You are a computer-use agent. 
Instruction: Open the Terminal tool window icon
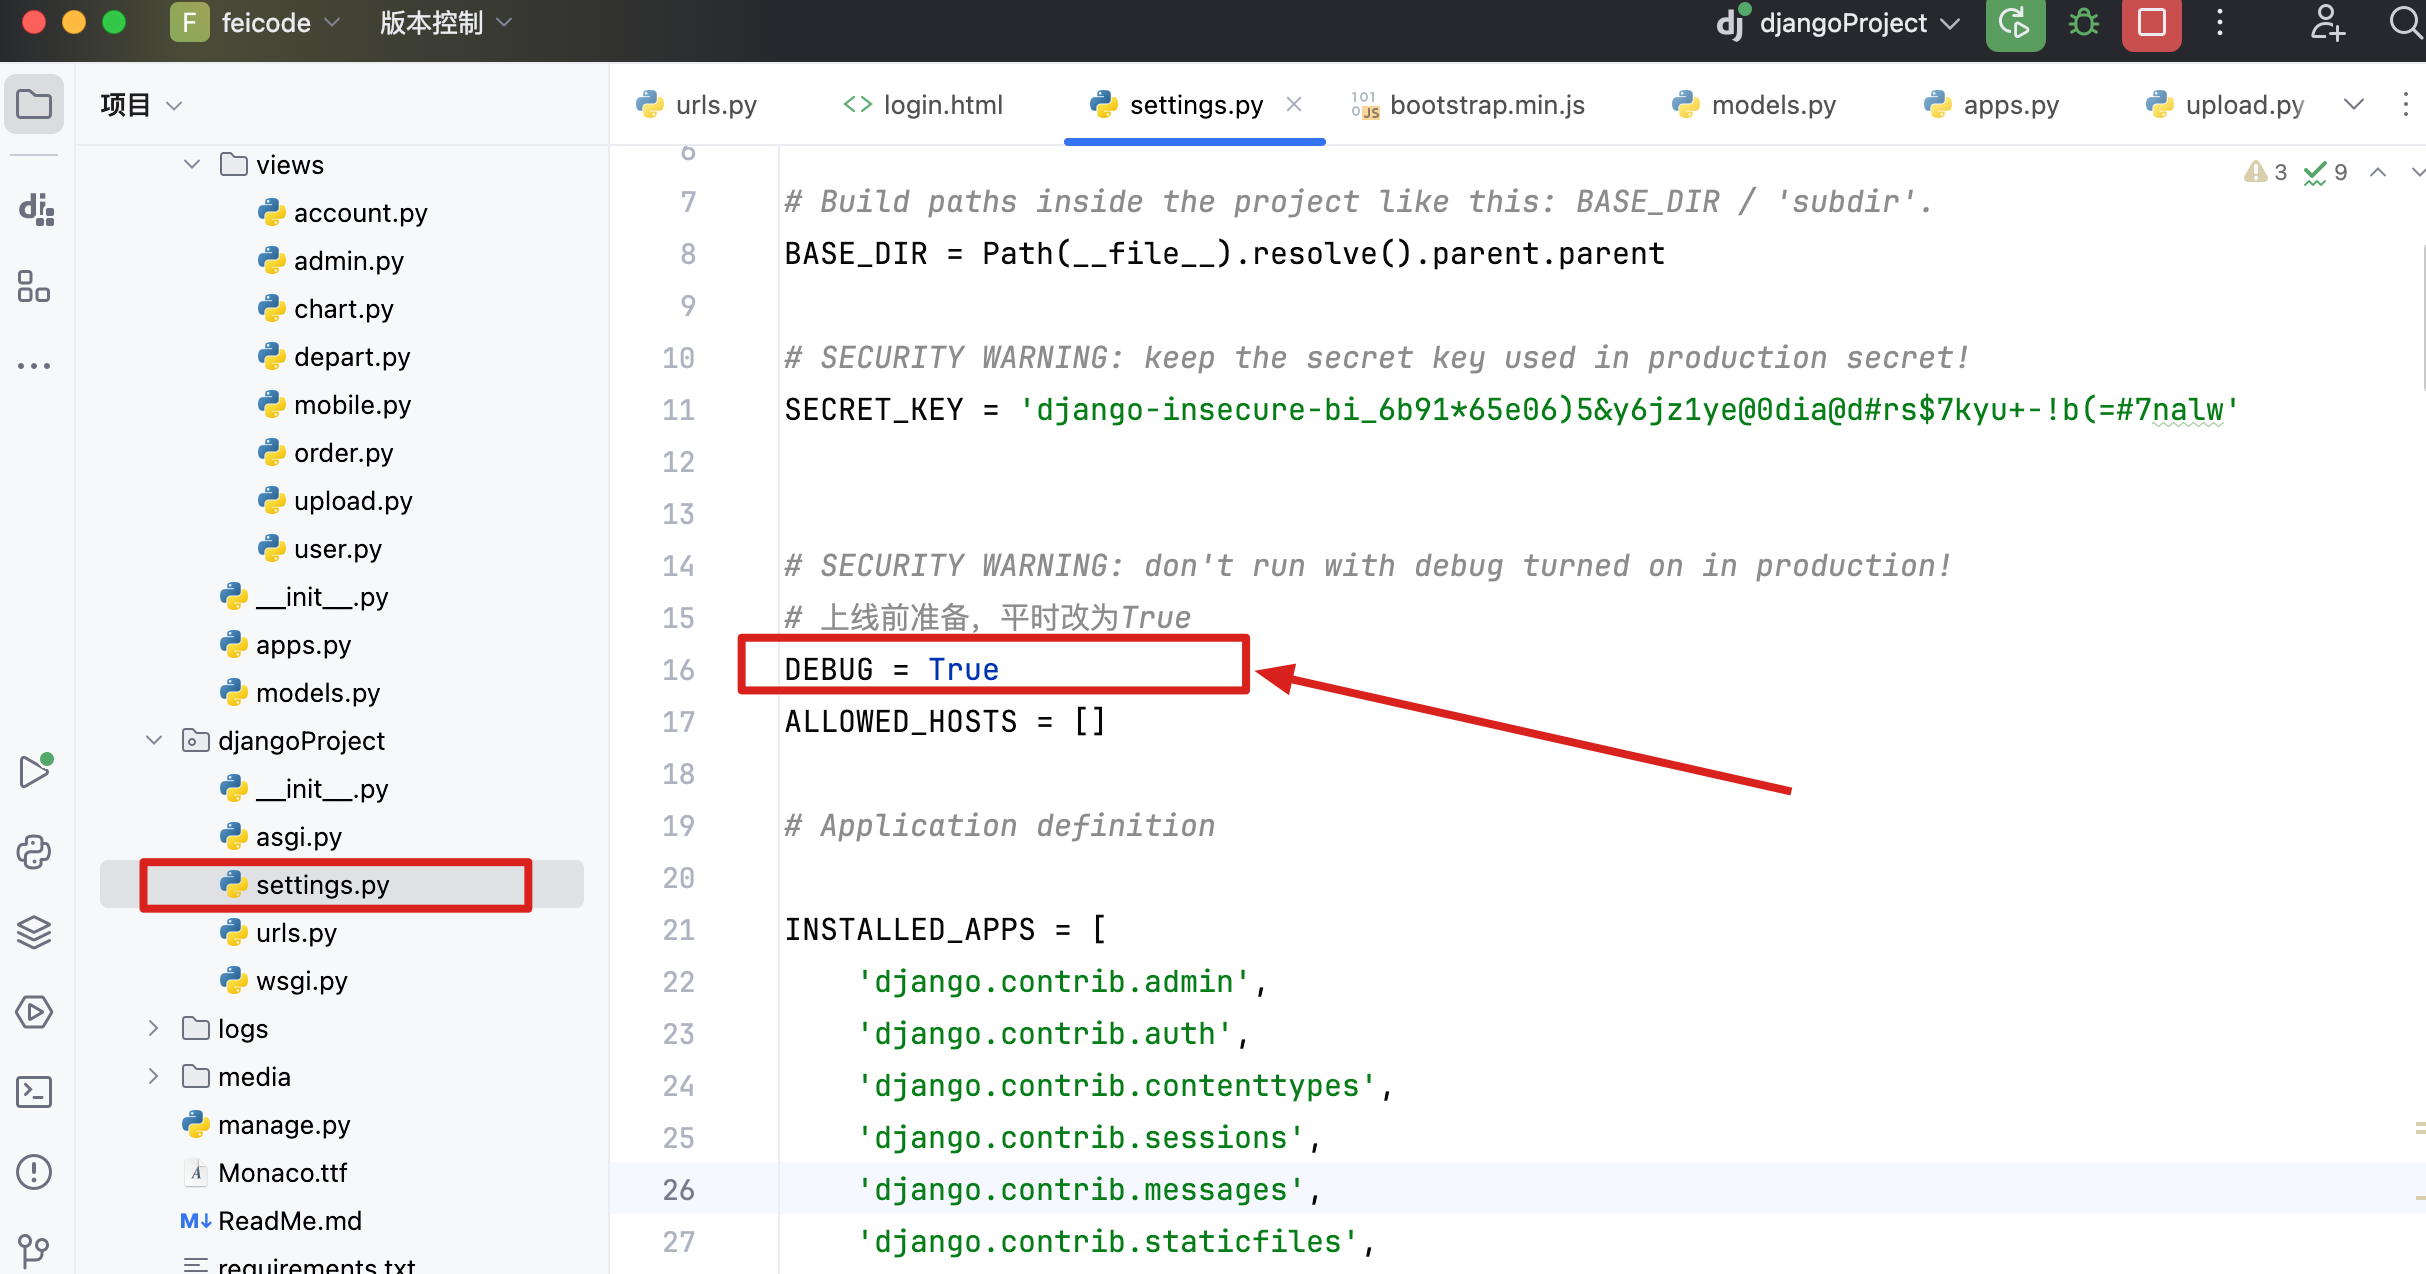click(x=34, y=1092)
